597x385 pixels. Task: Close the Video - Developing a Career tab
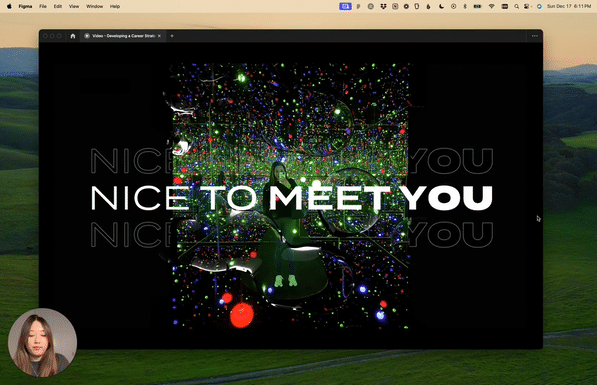tap(160, 36)
